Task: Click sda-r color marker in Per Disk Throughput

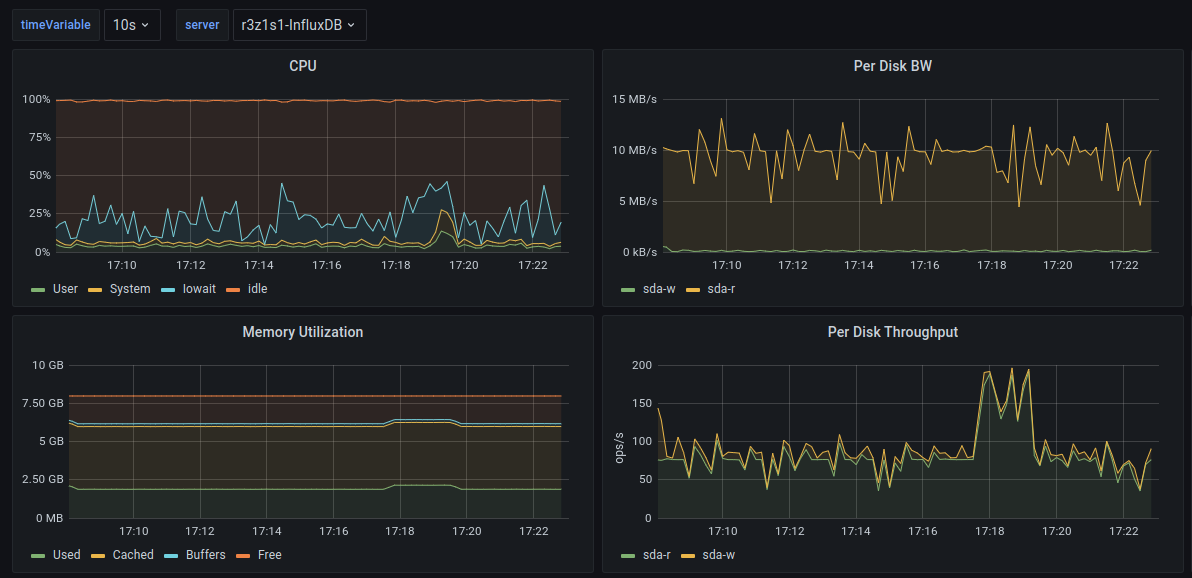Action: click(628, 555)
